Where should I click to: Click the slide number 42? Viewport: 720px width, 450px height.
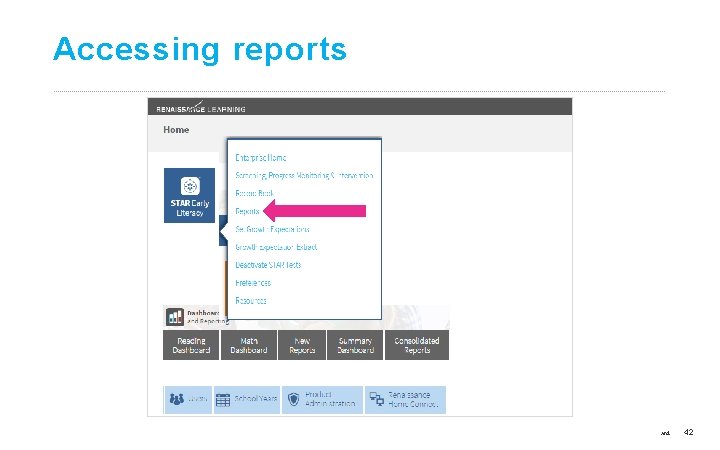click(x=688, y=432)
